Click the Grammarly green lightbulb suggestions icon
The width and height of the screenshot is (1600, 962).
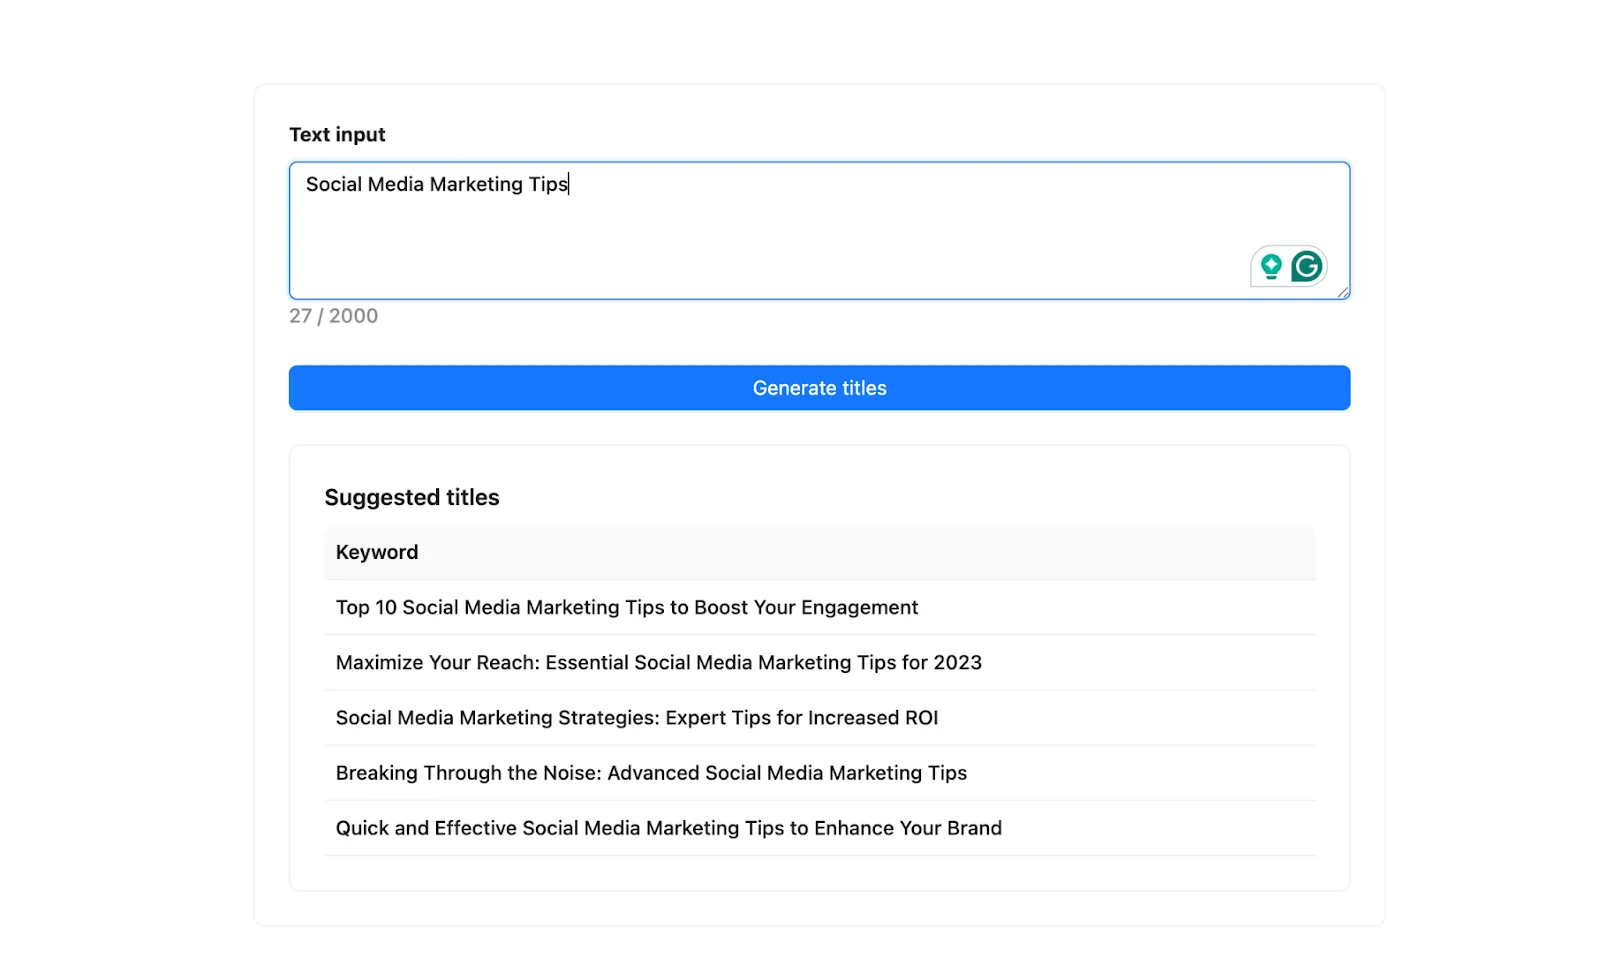1271,266
